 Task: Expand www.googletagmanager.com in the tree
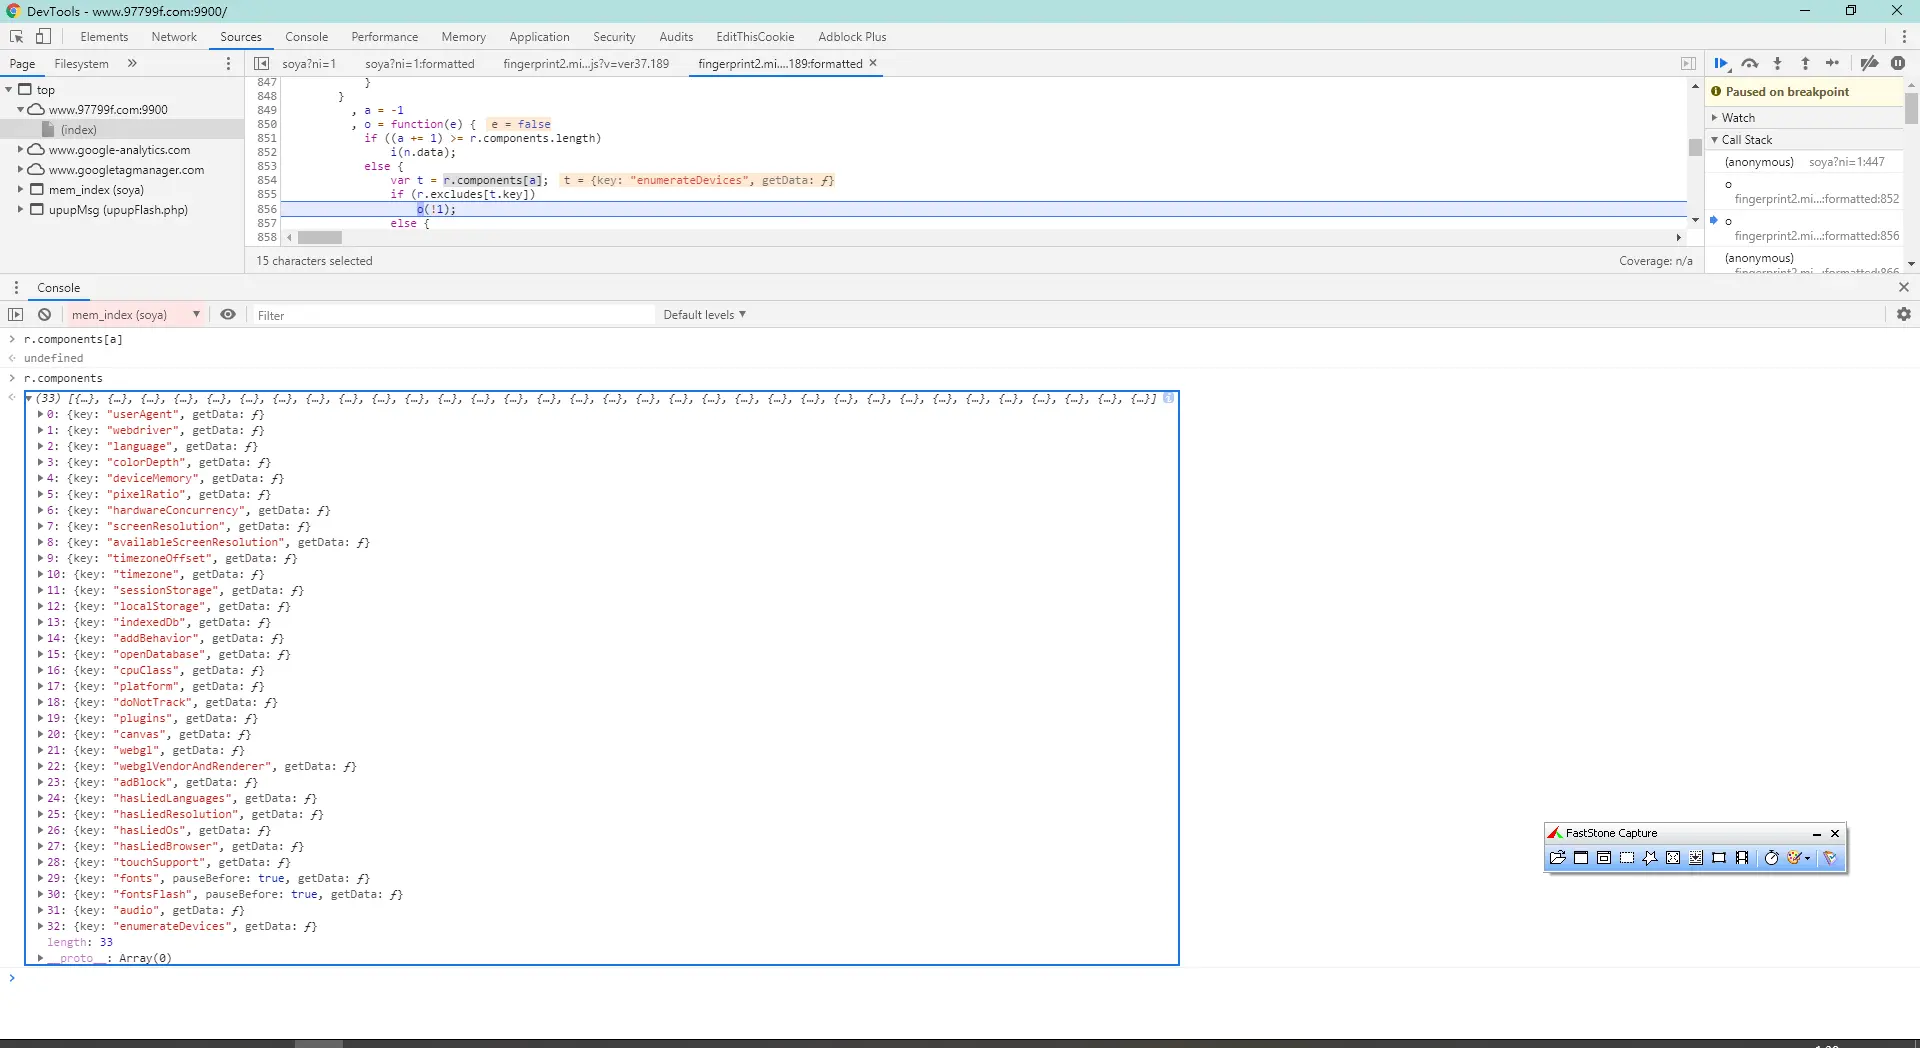(20, 169)
